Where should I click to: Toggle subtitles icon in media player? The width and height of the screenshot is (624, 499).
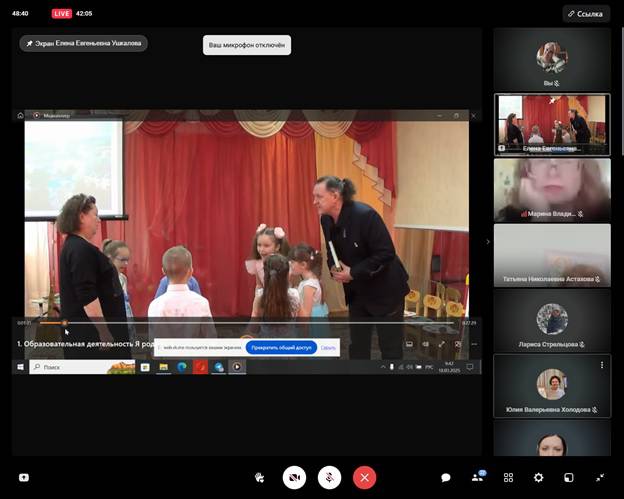[409, 344]
